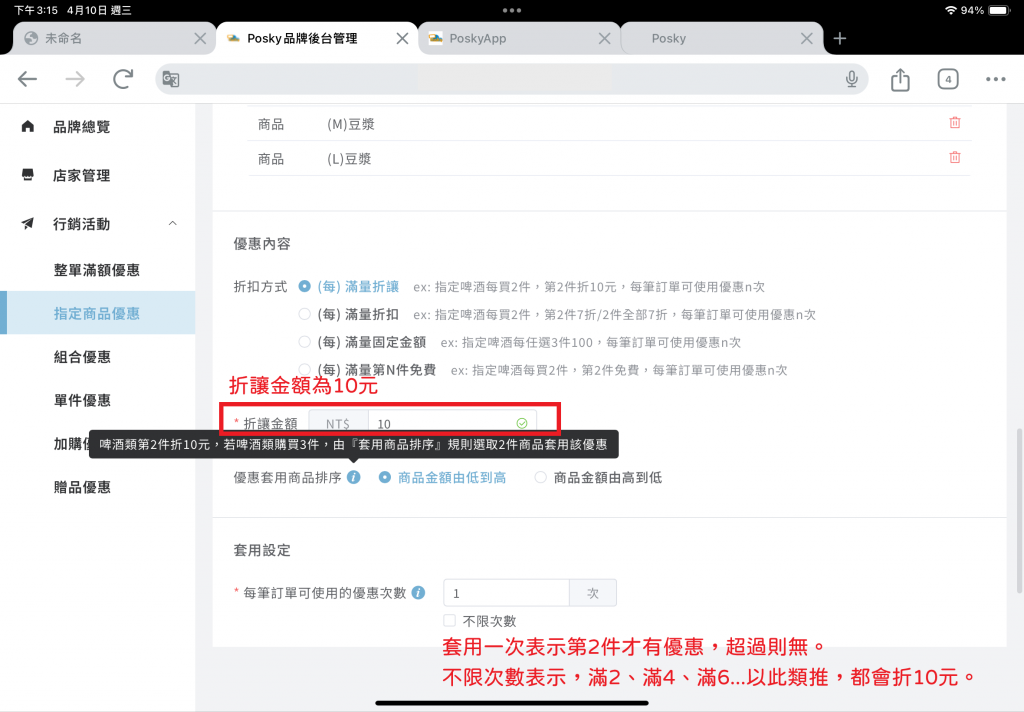
Task: Click the page vertical scrollbar
Action: click(x=1019, y=510)
